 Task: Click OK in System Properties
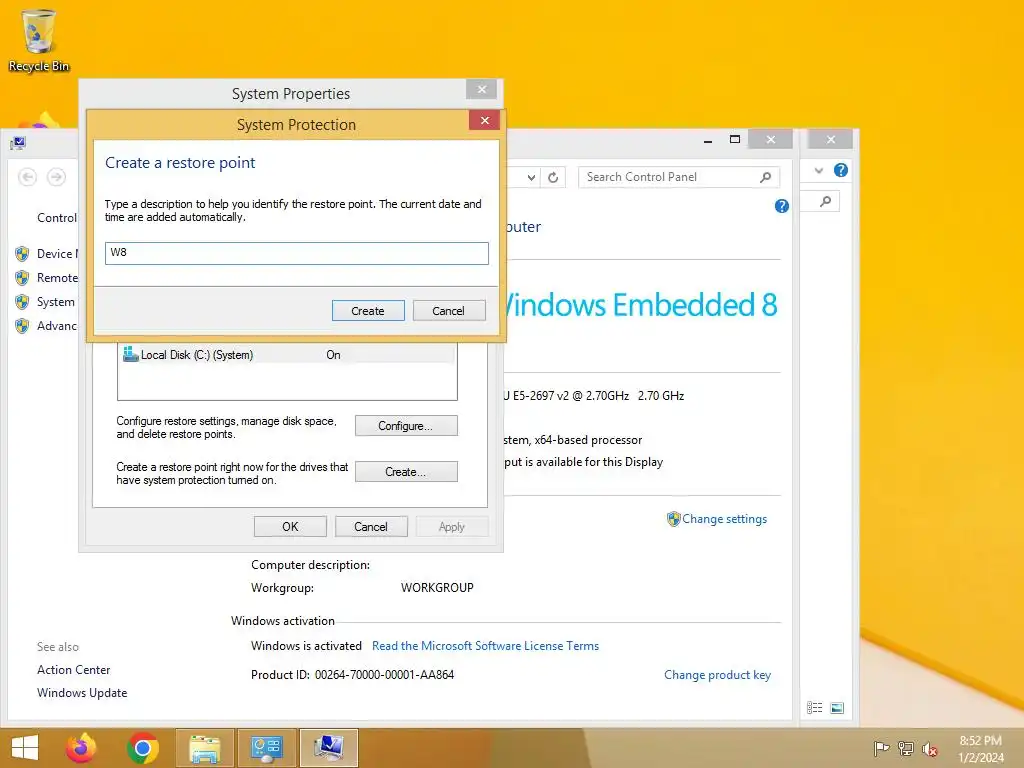pos(290,526)
